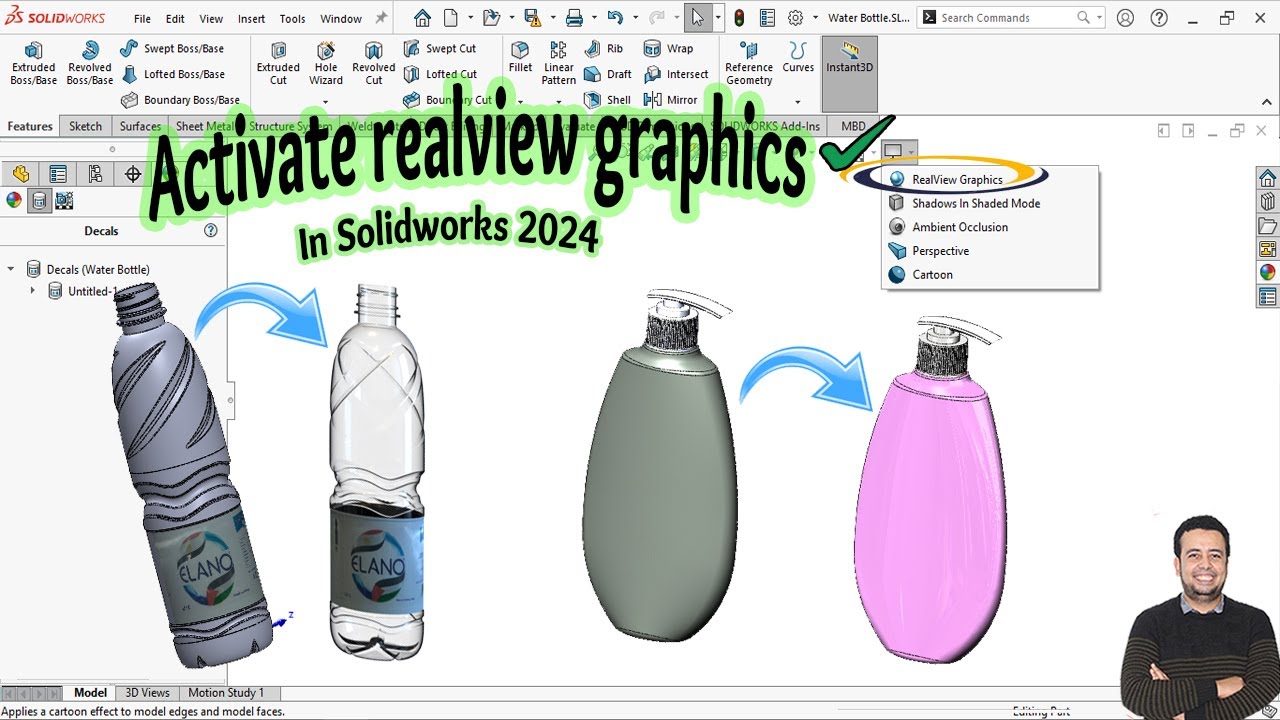Image resolution: width=1280 pixels, height=720 pixels.
Task: Select the Revolved Cut tool
Action: click(374, 63)
